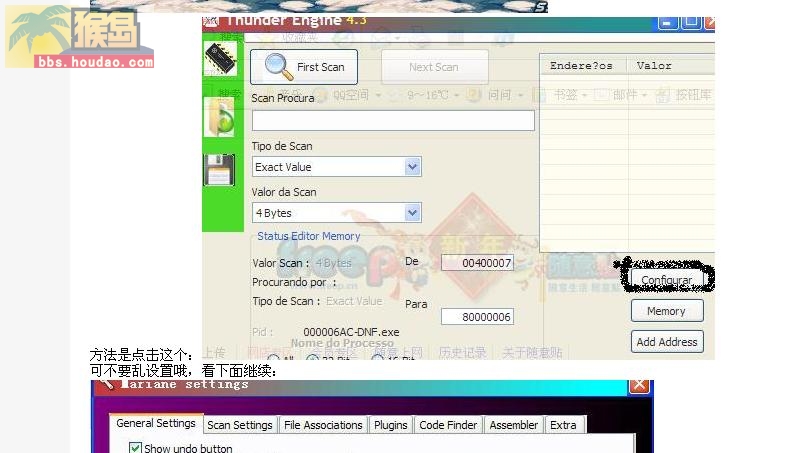Close the settings dialog window
794x453 pixels.
[x=639, y=386]
